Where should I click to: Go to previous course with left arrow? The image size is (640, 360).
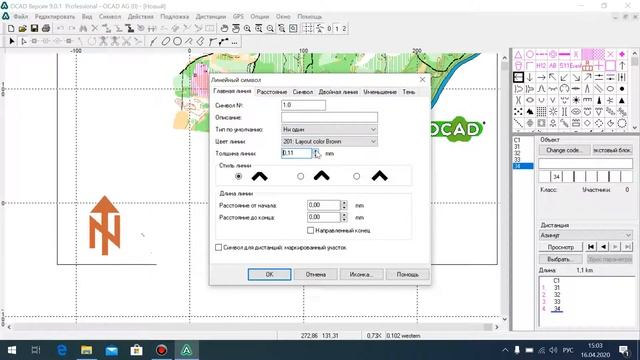pyautogui.click(x=603, y=247)
